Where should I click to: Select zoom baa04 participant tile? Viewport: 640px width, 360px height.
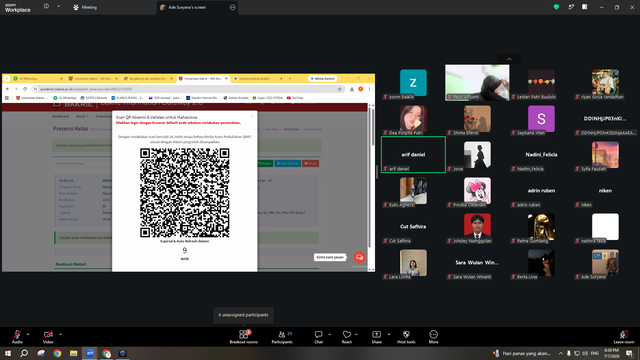(413, 83)
